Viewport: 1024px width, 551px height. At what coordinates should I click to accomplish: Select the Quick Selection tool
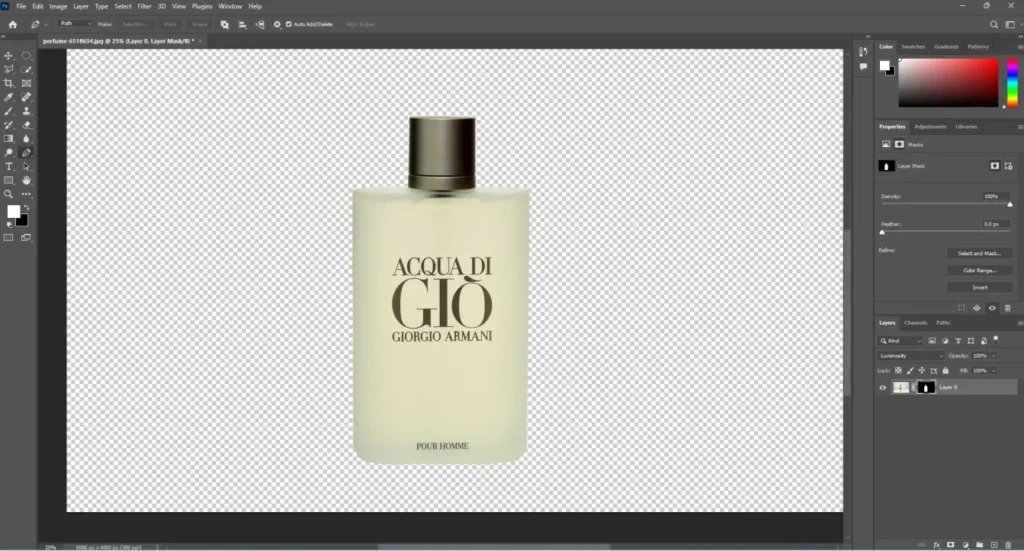tap(26, 69)
